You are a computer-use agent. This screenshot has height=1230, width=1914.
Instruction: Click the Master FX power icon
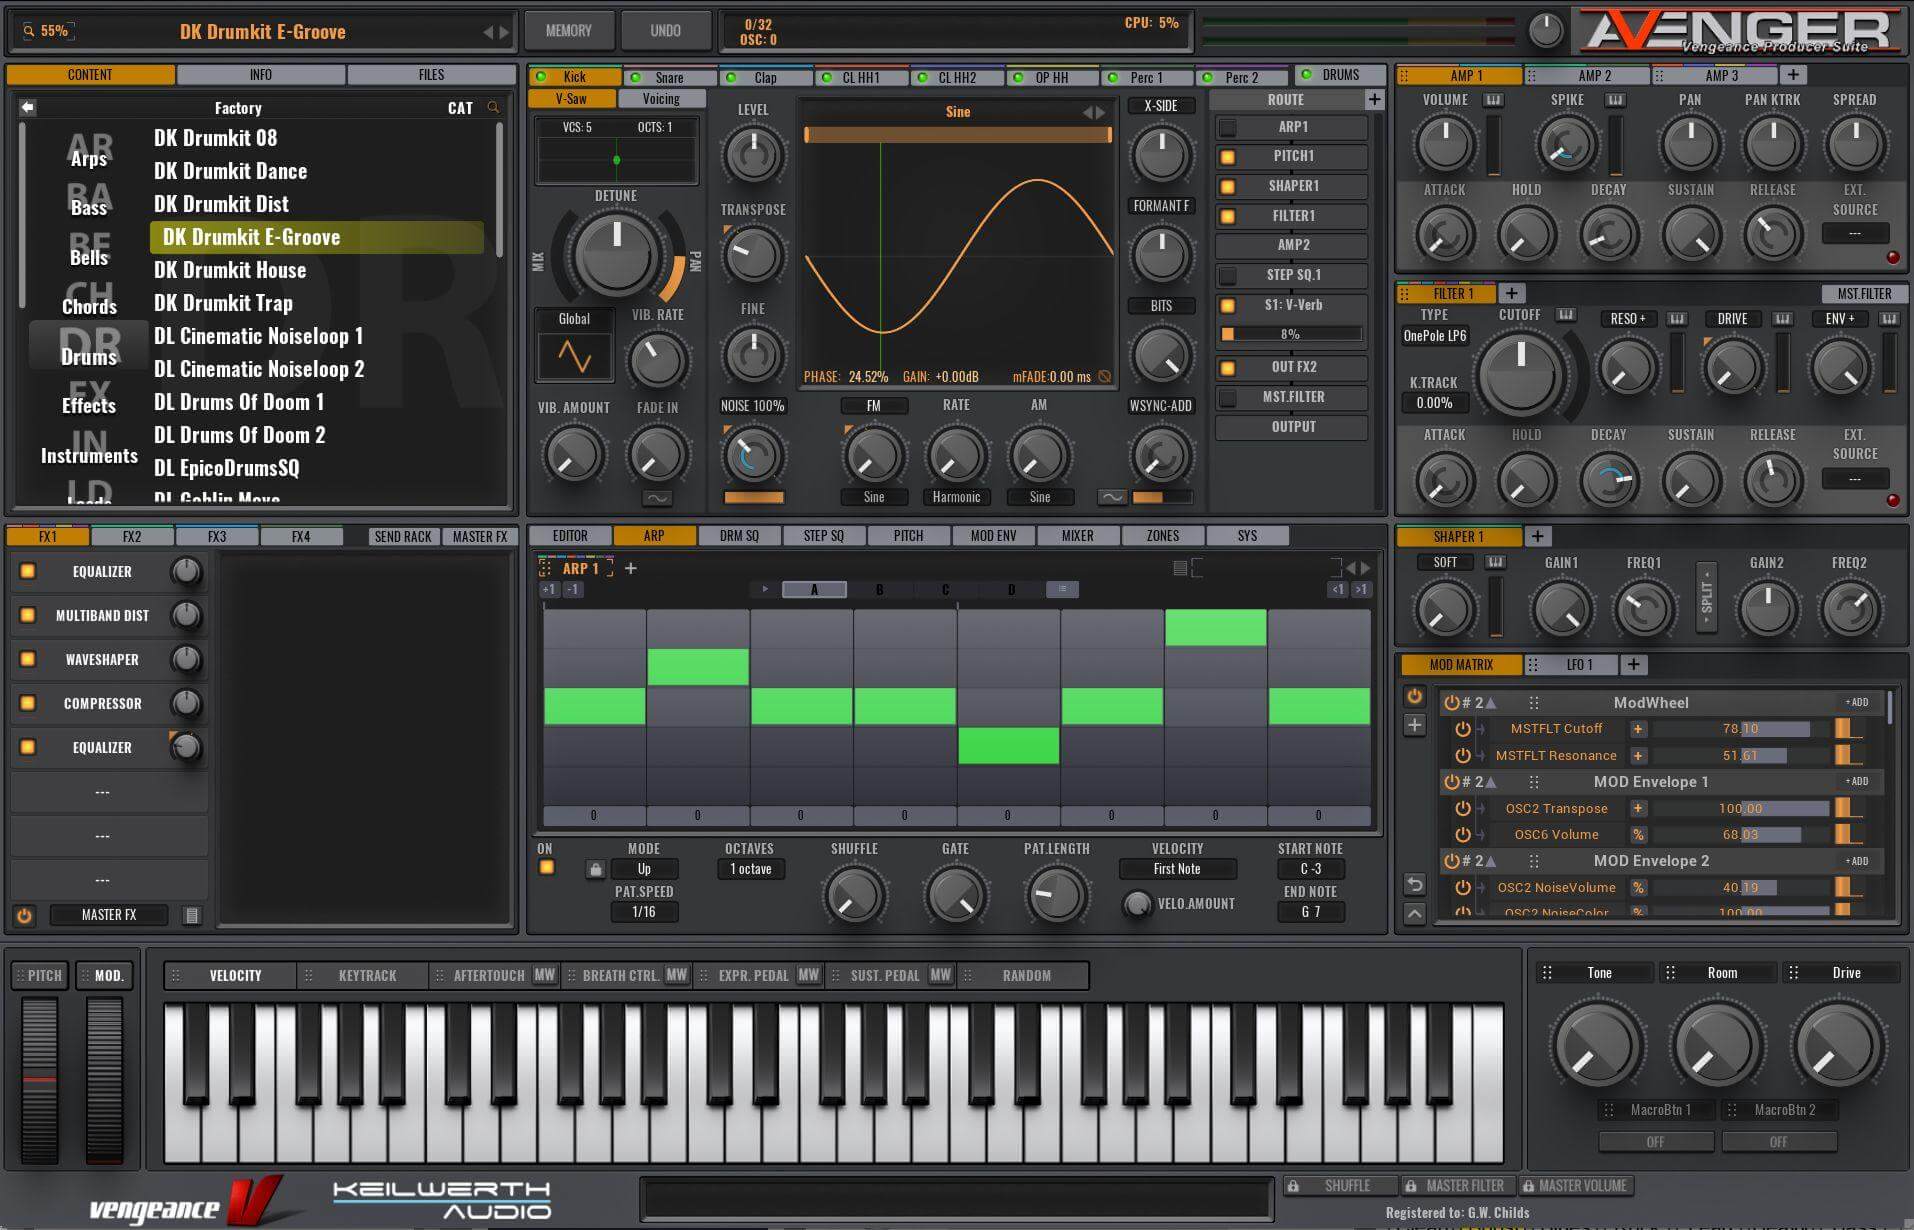24,915
